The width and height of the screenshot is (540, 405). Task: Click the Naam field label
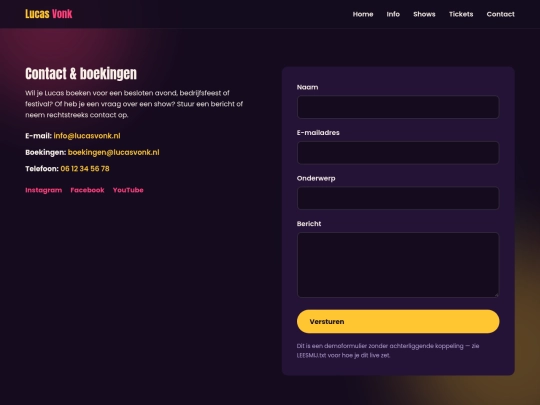point(307,87)
